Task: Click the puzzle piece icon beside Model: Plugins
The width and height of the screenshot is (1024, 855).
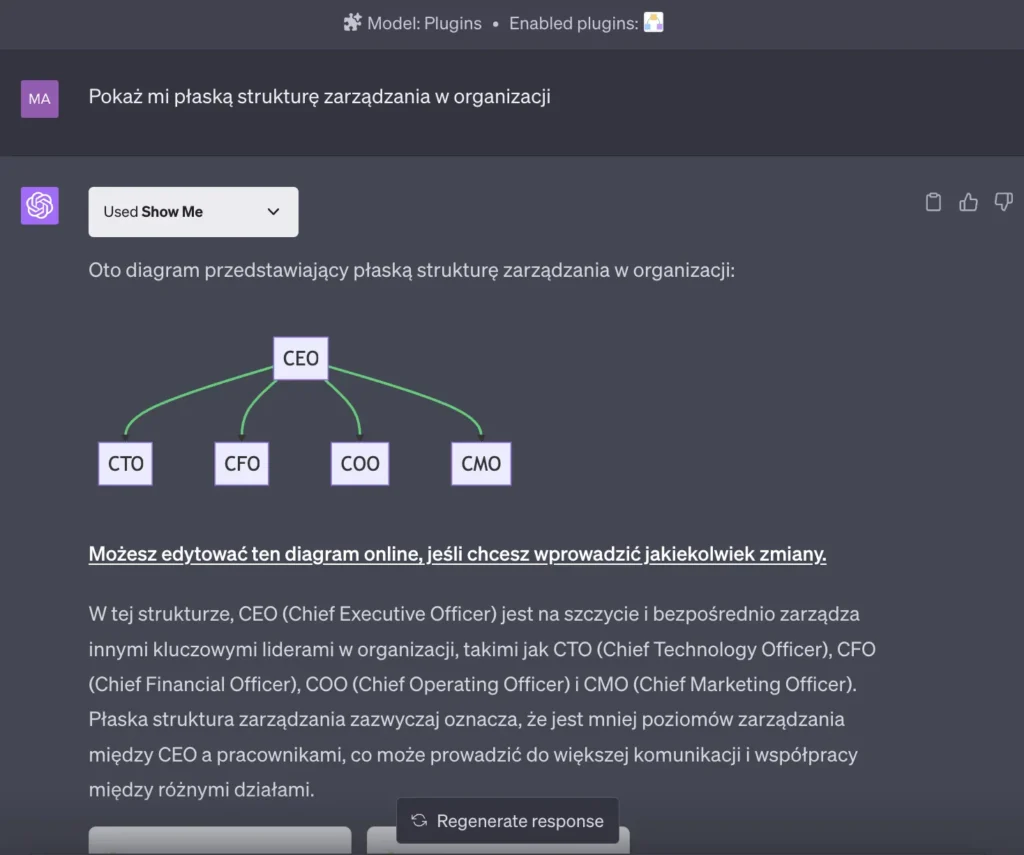Action: 352,22
